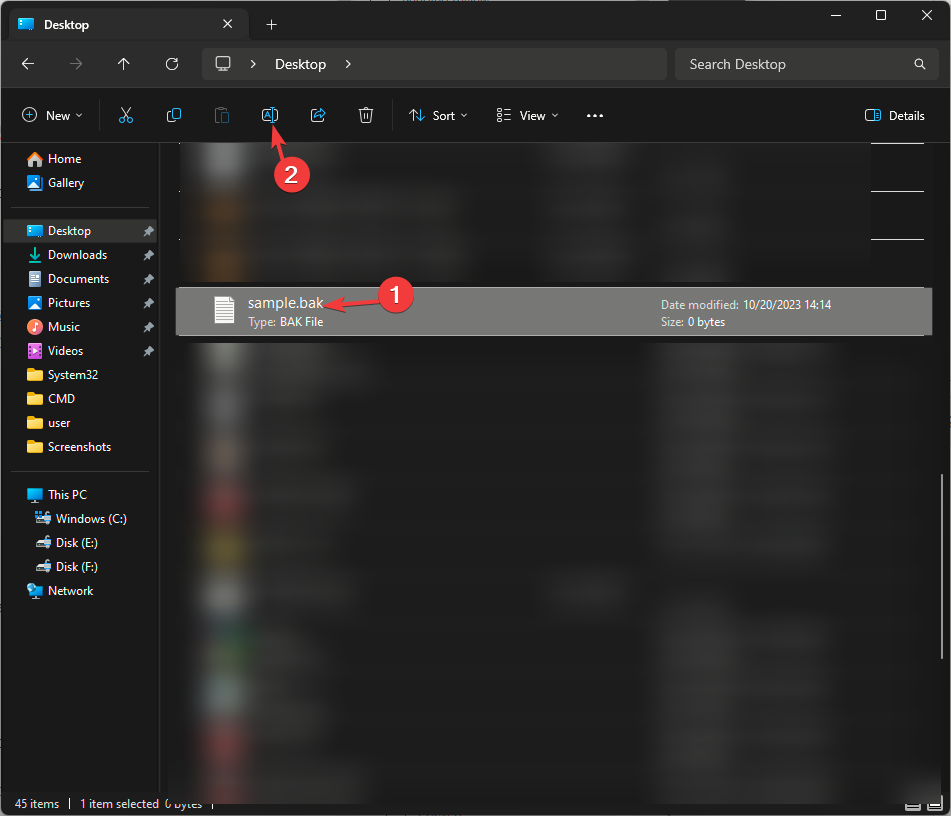Open System32 folder in sidebar
951x816 pixels.
tap(73, 375)
